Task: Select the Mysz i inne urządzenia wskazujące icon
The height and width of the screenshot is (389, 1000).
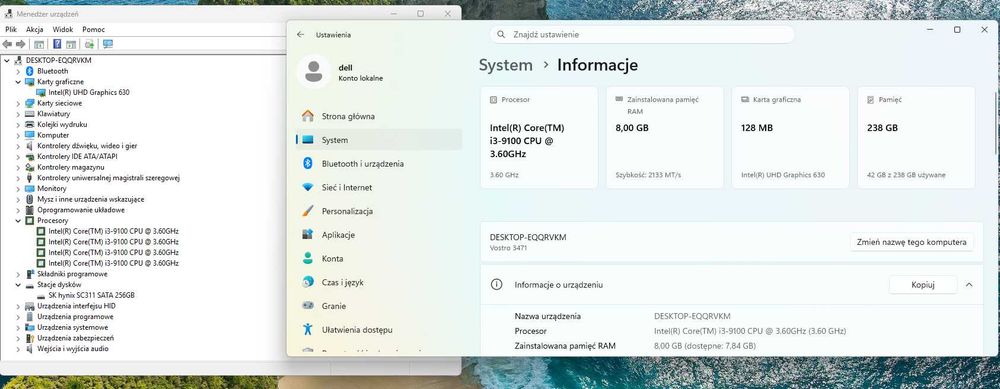Action: click(29, 199)
